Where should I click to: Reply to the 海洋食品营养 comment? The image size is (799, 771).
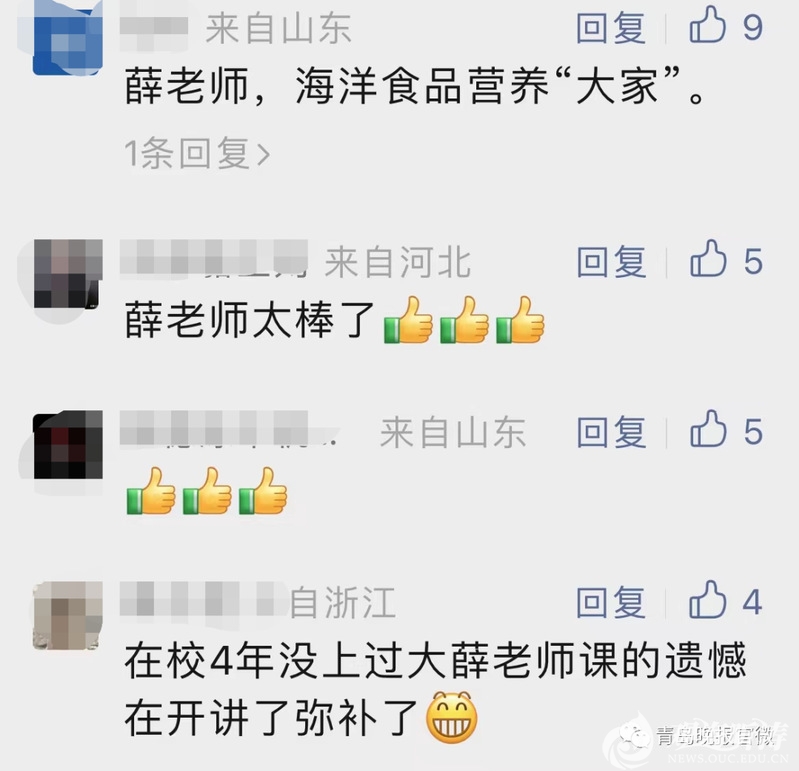click(611, 27)
